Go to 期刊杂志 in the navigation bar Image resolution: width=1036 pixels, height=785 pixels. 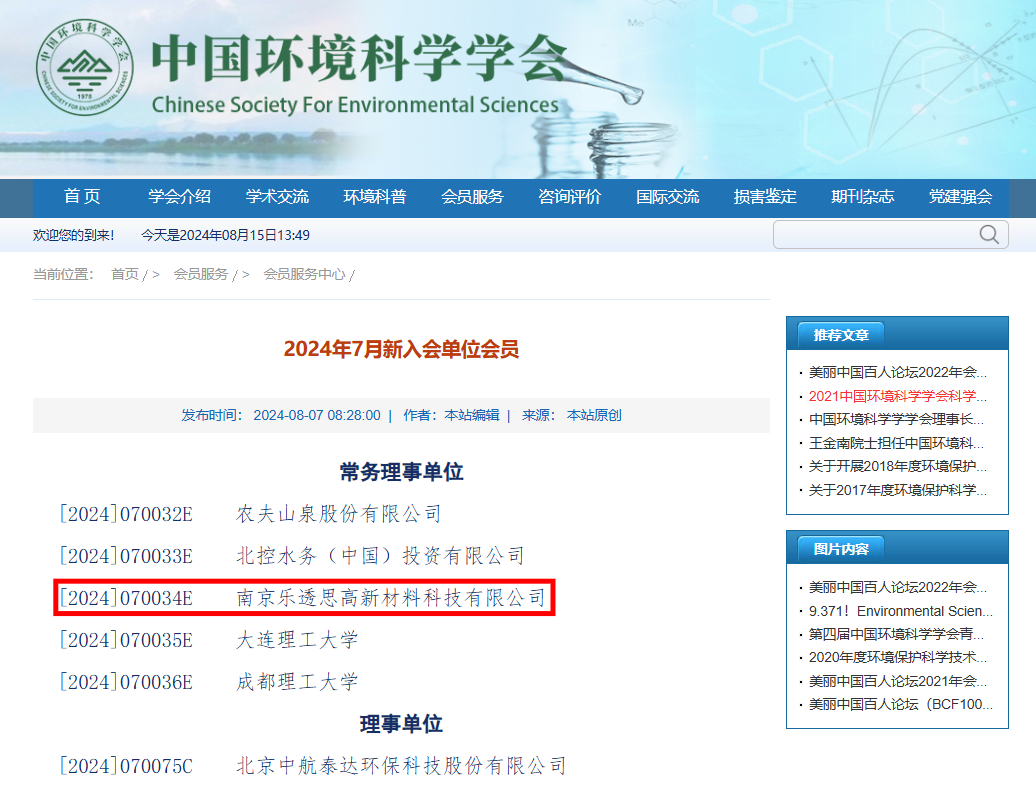pos(863,196)
